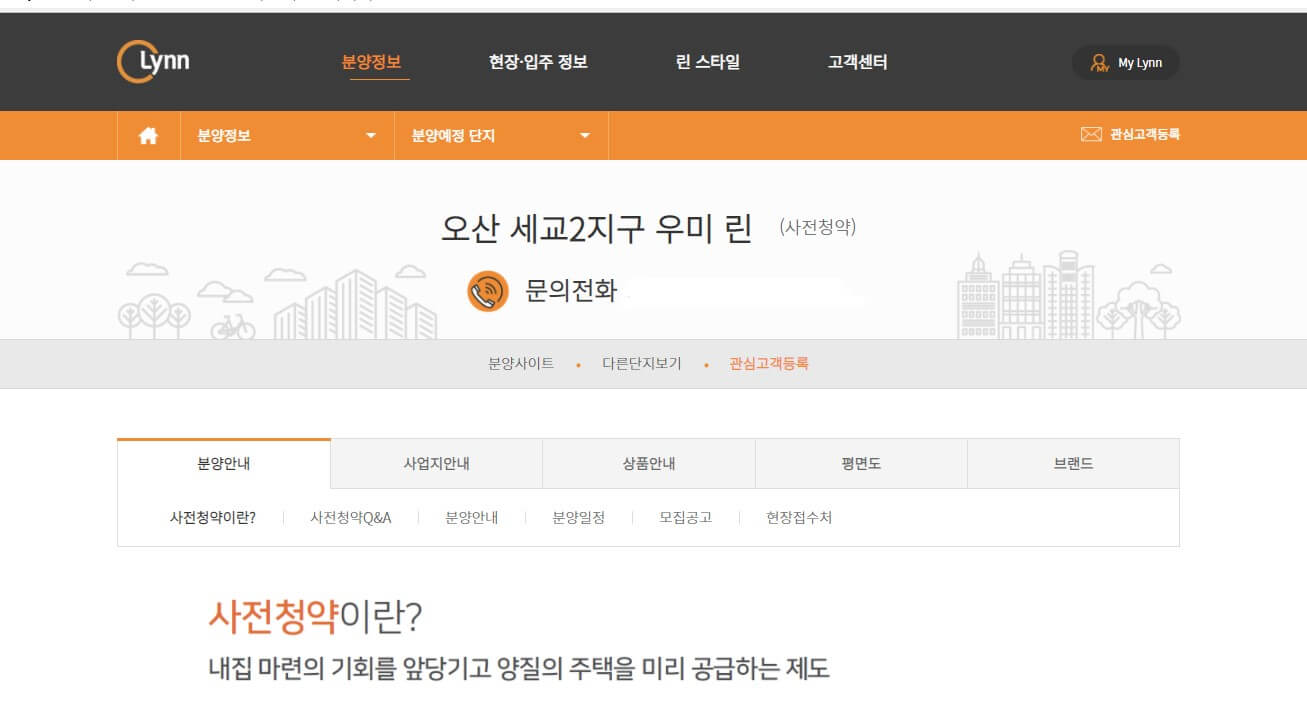Click the orange telephone icon beside 문의전화
The image size is (1307, 718).
coord(487,291)
